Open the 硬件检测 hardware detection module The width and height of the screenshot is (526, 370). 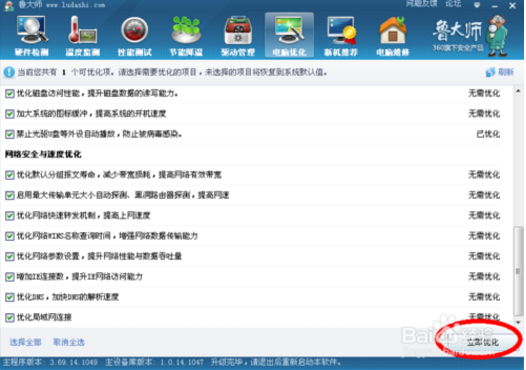(32, 36)
